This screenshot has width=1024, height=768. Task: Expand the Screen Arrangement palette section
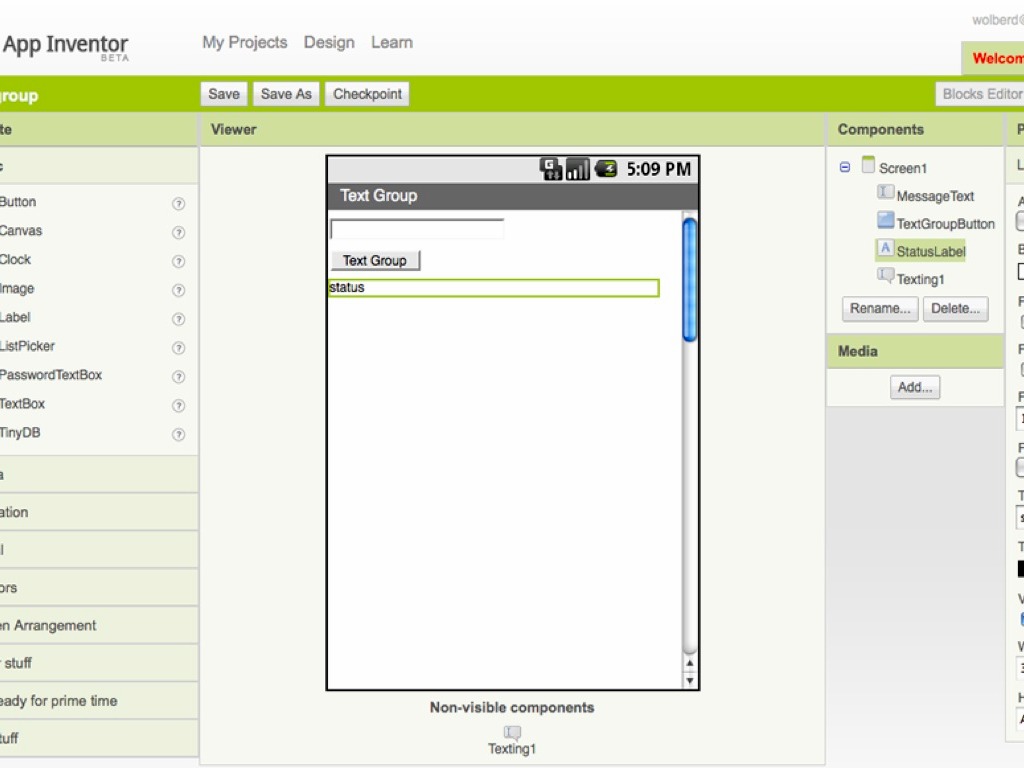click(x=48, y=626)
